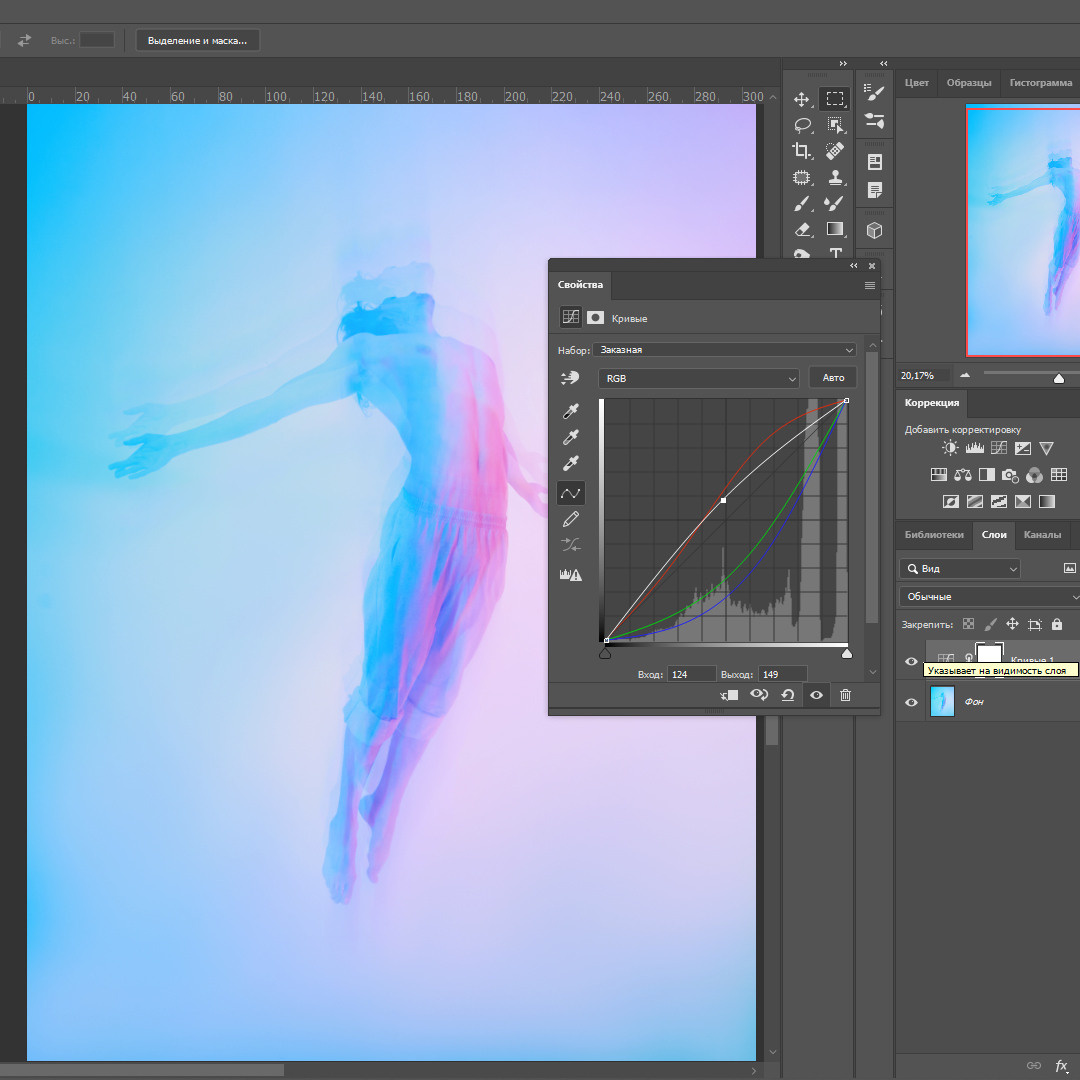Open the Набор preset dropdown

pos(725,350)
